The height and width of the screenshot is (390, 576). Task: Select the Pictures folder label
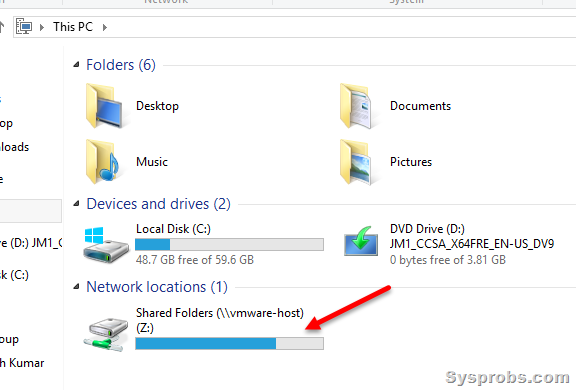coord(411,162)
